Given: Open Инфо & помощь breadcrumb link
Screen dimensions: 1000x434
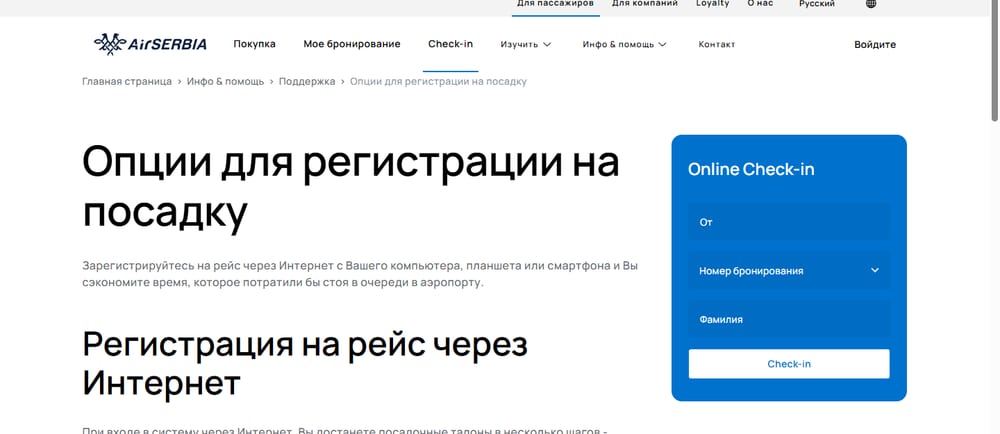Looking at the screenshot, I should click(225, 82).
